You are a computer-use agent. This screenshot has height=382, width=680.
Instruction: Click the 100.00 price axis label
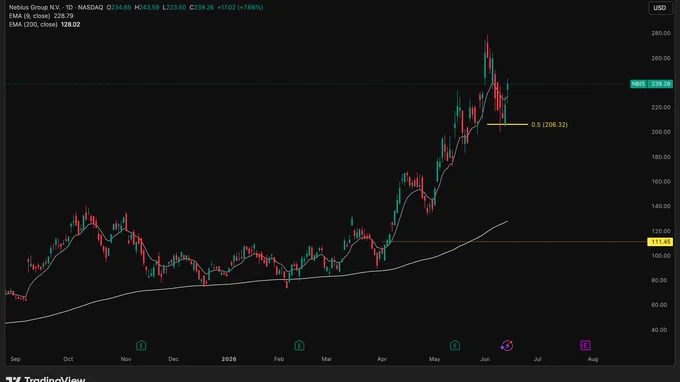661,256
